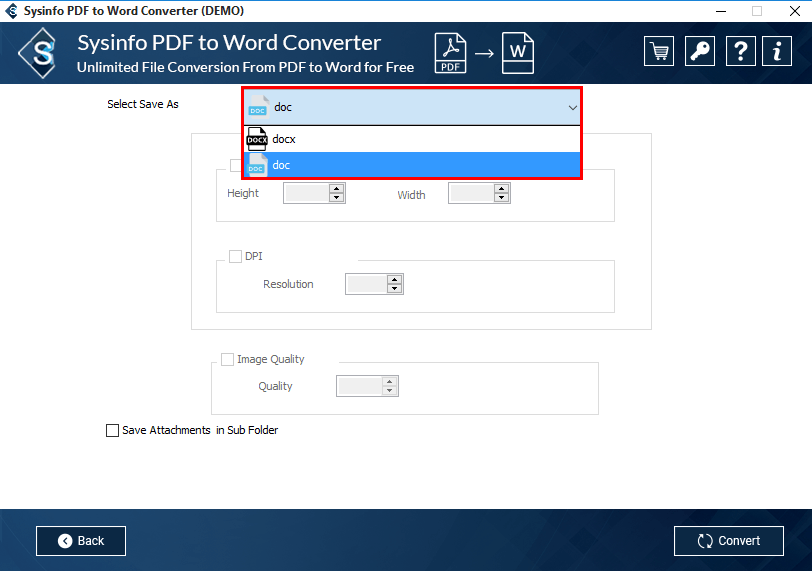Collapse the Save As dropdown arrow
Screen dimensions: 812x573
pos(572,107)
